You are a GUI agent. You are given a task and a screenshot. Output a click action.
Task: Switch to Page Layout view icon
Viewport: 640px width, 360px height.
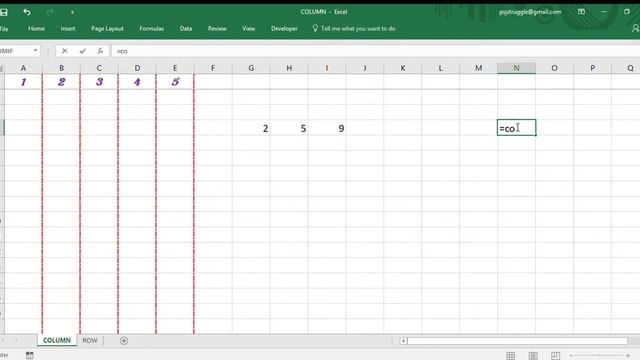[533, 356]
